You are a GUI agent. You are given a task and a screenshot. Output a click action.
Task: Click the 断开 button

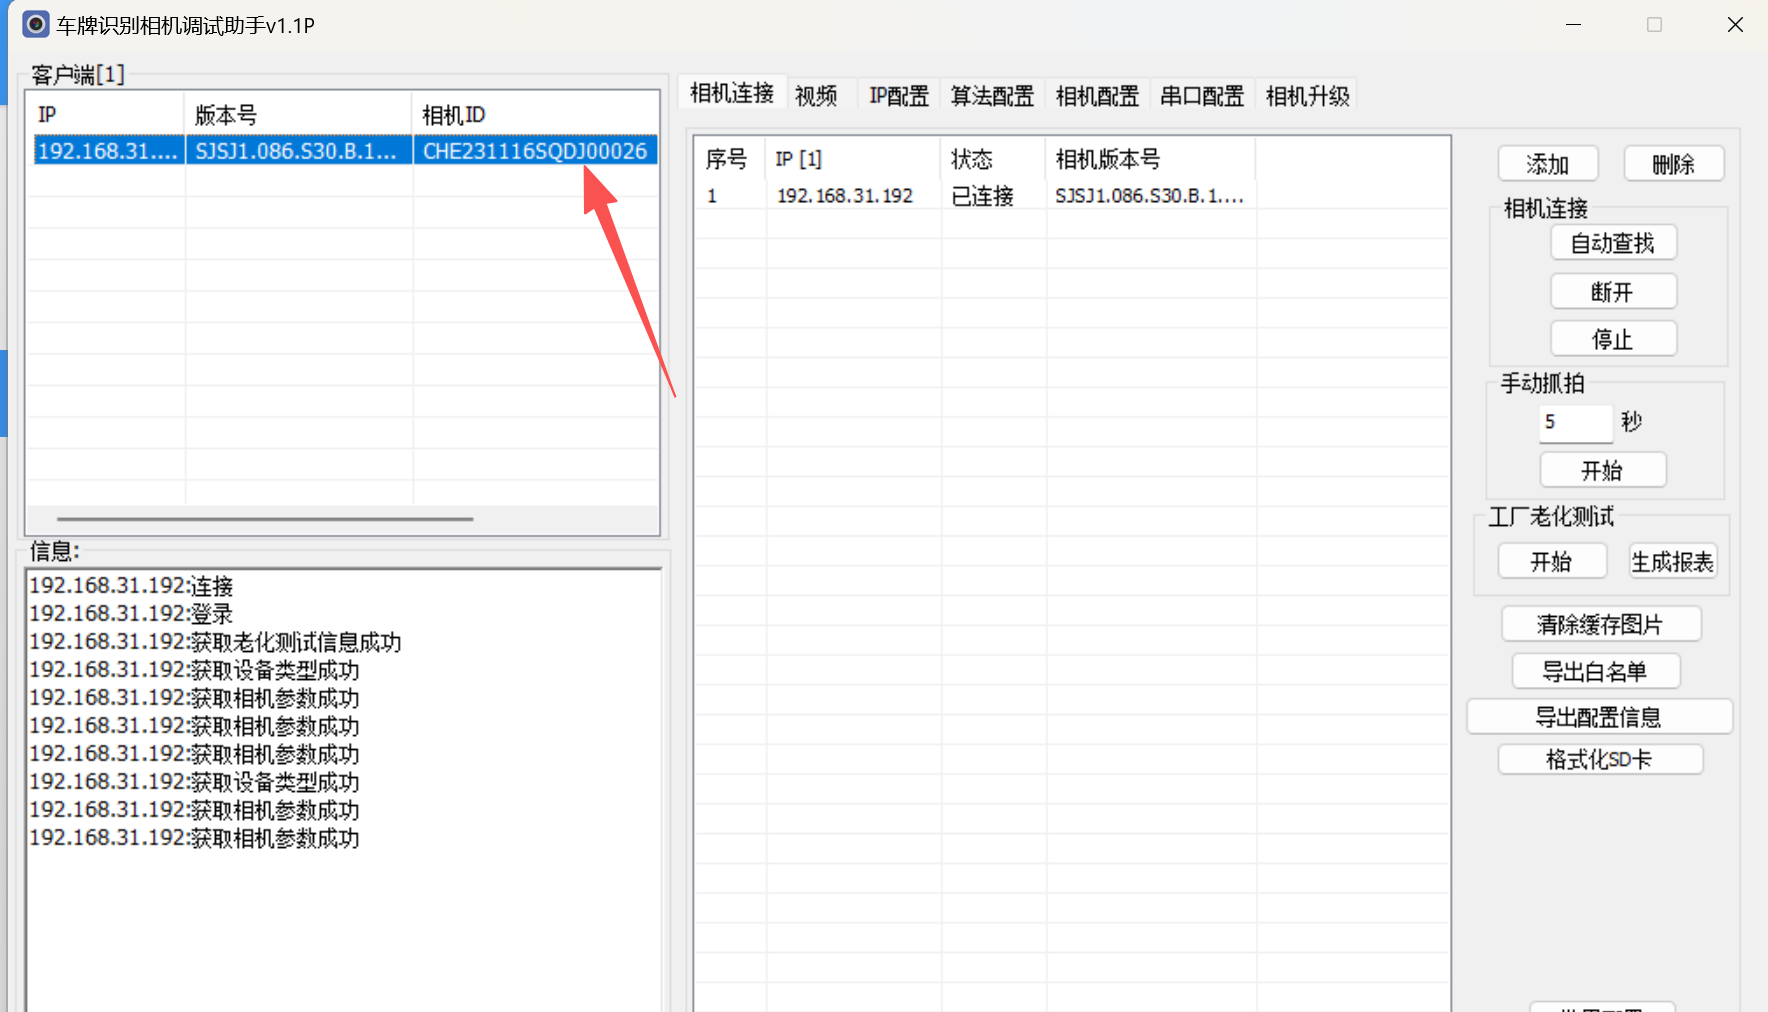point(1613,292)
